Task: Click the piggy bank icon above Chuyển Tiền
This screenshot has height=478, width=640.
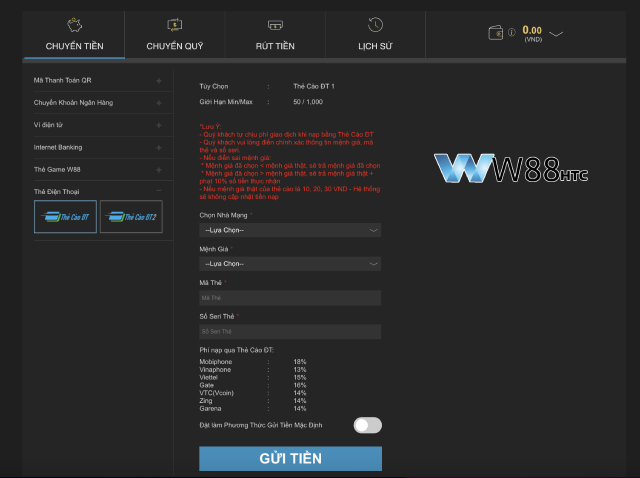Action: (x=74, y=25)
